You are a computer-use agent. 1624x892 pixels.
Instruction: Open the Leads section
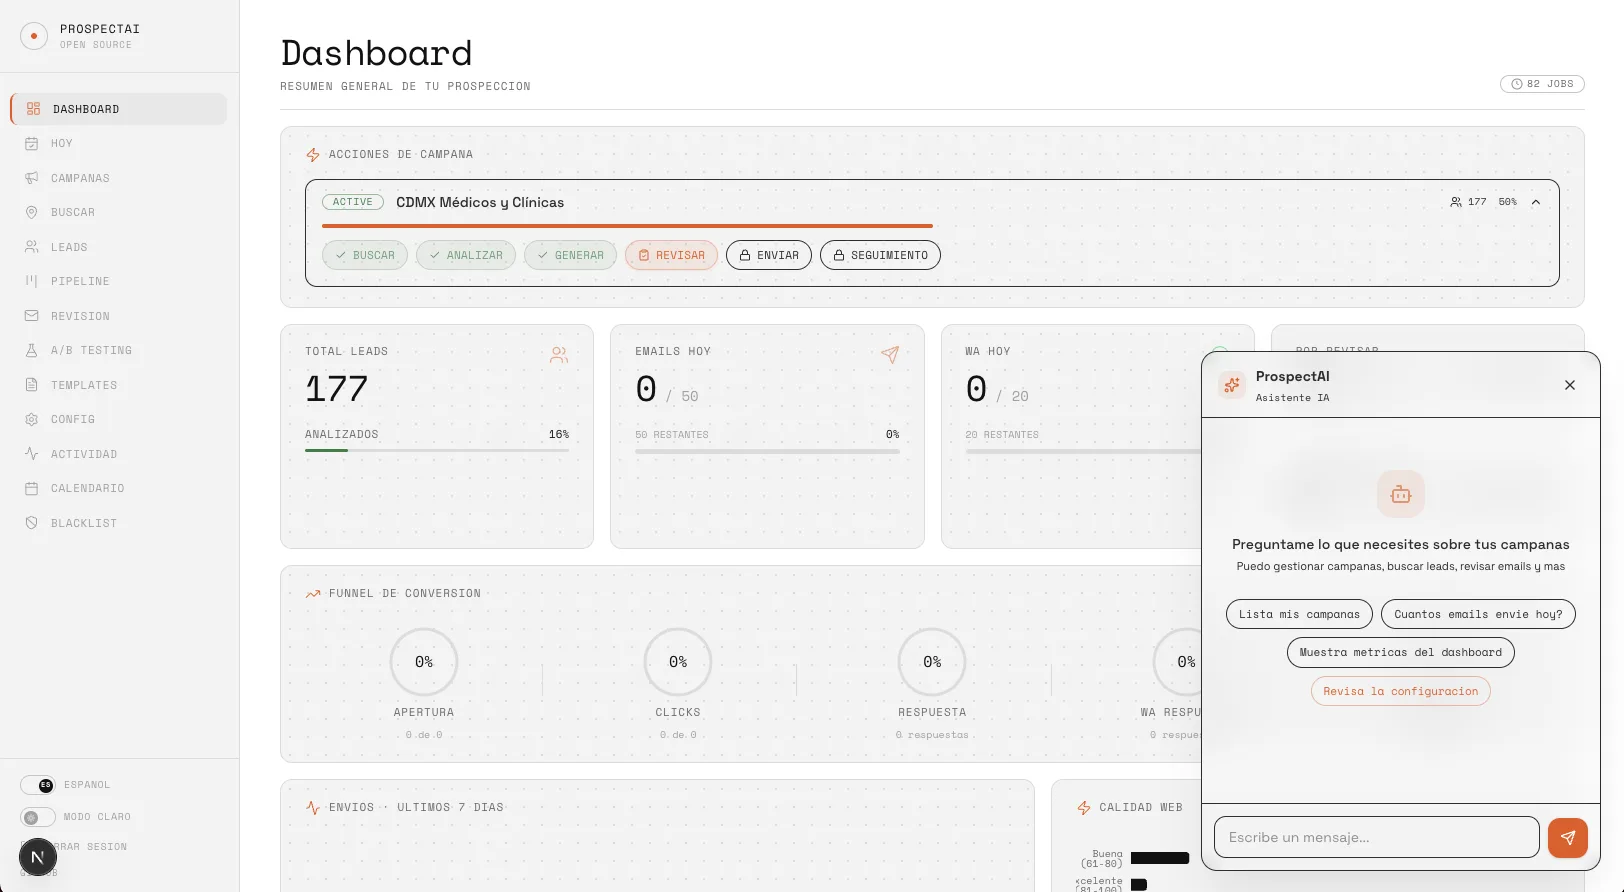click(119, 247)
